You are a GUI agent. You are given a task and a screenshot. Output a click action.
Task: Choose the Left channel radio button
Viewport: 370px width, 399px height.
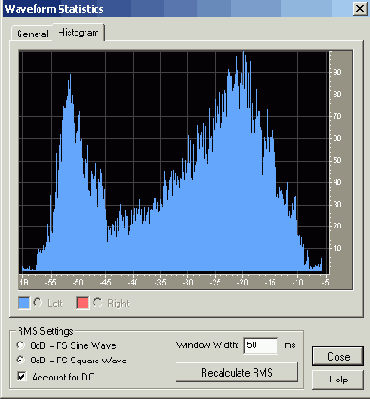(38, 303)
